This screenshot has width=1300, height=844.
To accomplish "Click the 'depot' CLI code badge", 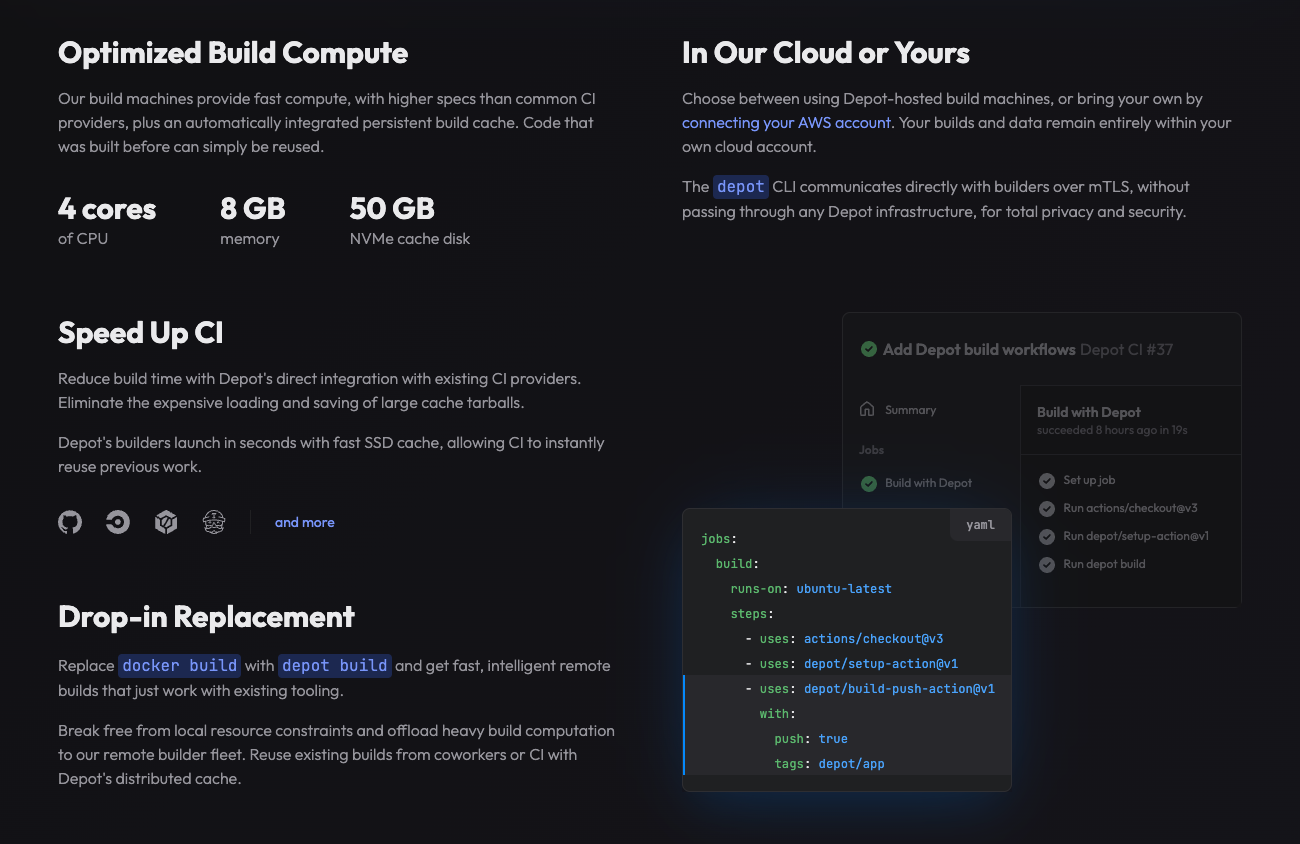I will 741,187.
